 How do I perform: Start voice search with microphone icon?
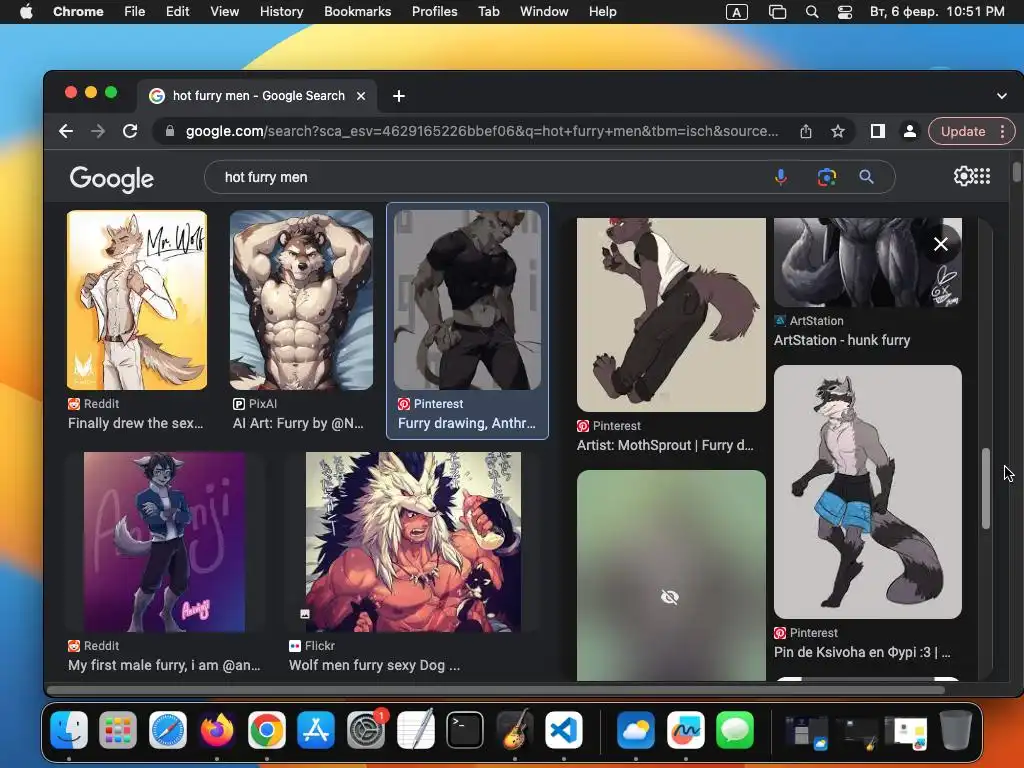(780, 177)
